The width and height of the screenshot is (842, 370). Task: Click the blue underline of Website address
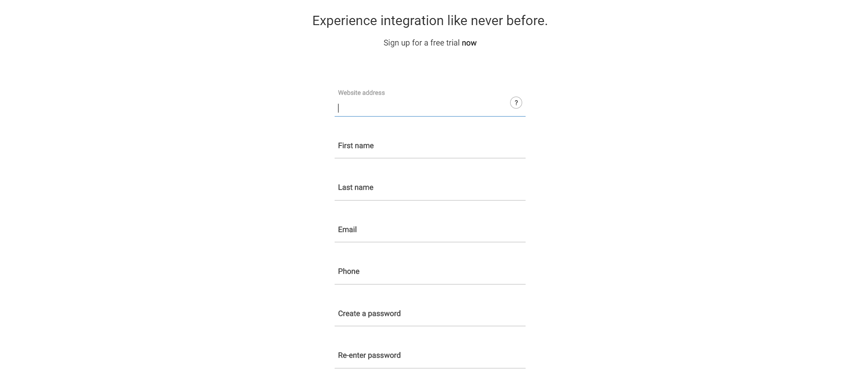[x=430, y=116]
